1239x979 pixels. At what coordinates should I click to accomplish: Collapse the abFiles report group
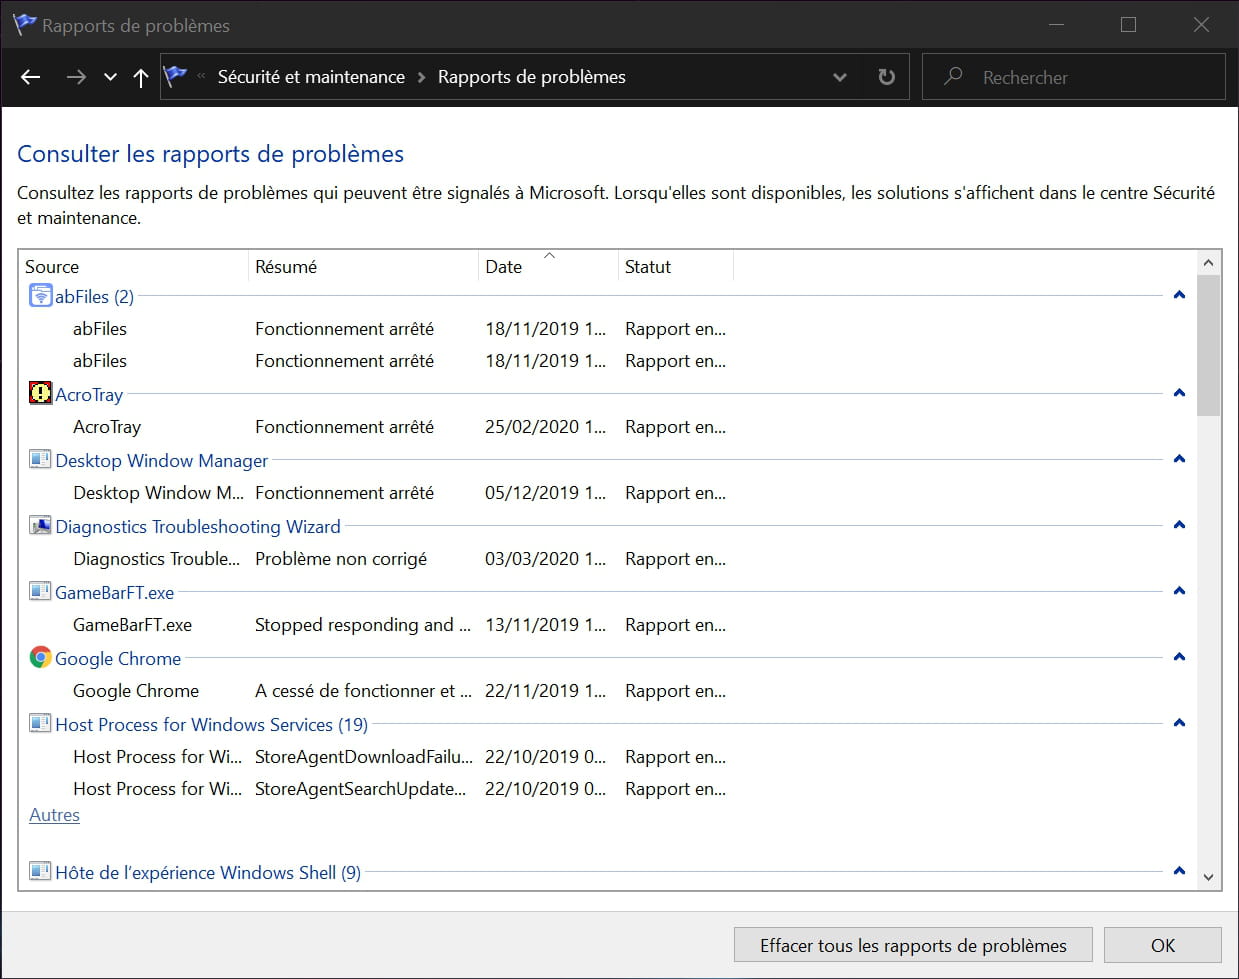(1179, 294)
